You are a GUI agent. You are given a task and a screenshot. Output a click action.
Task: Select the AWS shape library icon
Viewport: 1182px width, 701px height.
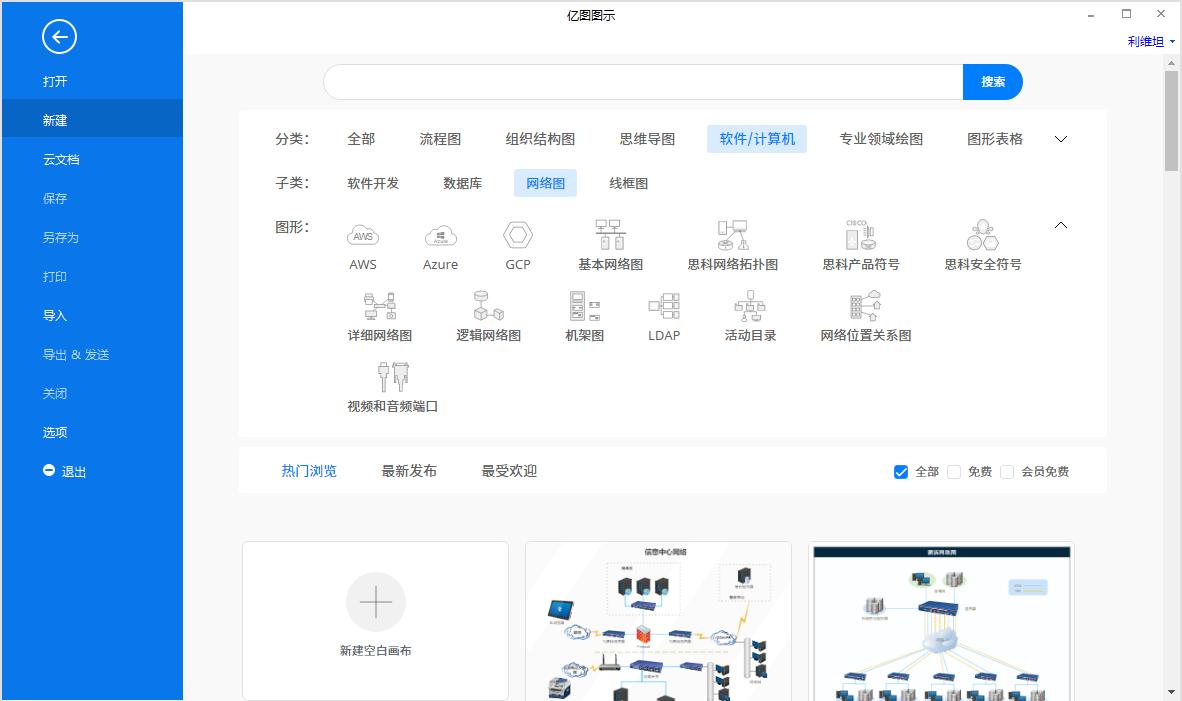(x=363, y=235)
